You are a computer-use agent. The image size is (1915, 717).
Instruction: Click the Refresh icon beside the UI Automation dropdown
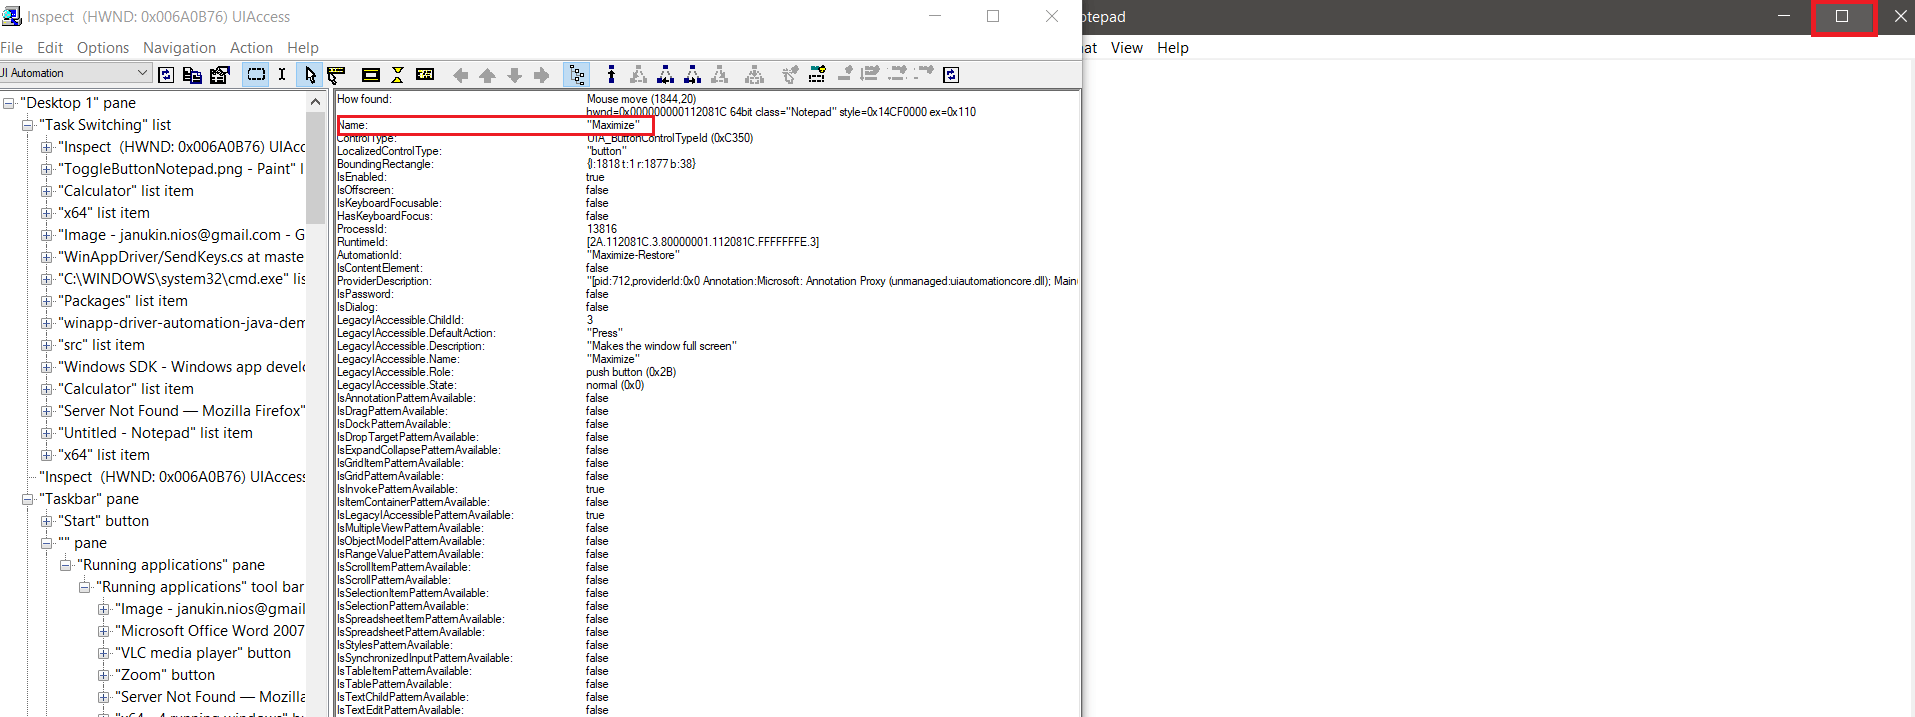pos(166,74)
